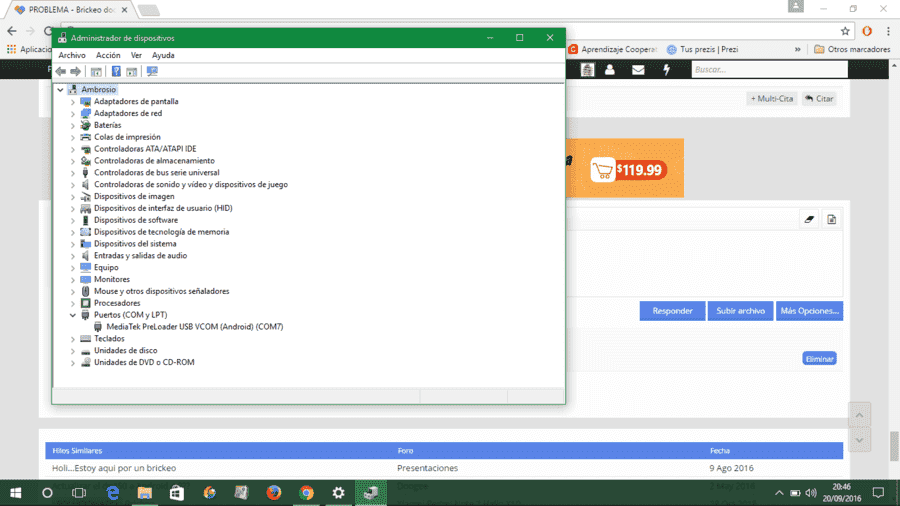Click the Eliminar button

(819, 359)
